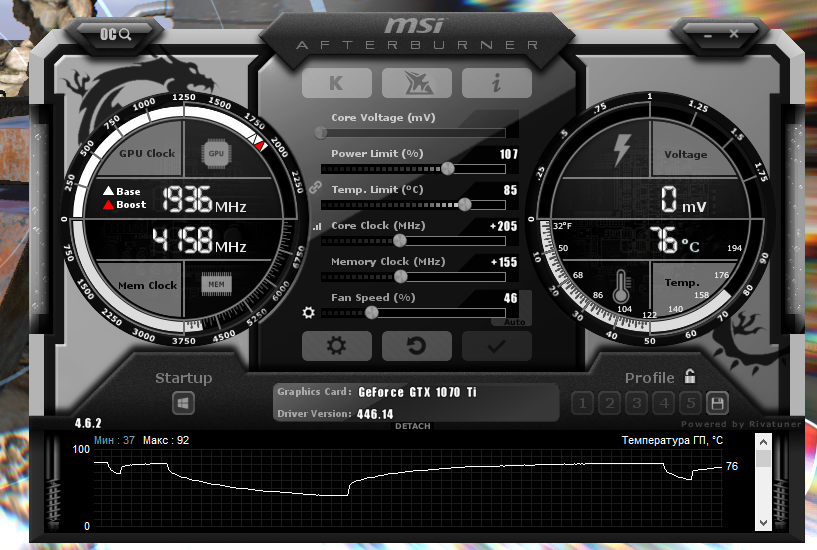Image resolution: width=817 pixels, height=550 pixels.
Task: Click the 76 °C temperature readout
Action: pyautogui.click(x=674, y=240)
